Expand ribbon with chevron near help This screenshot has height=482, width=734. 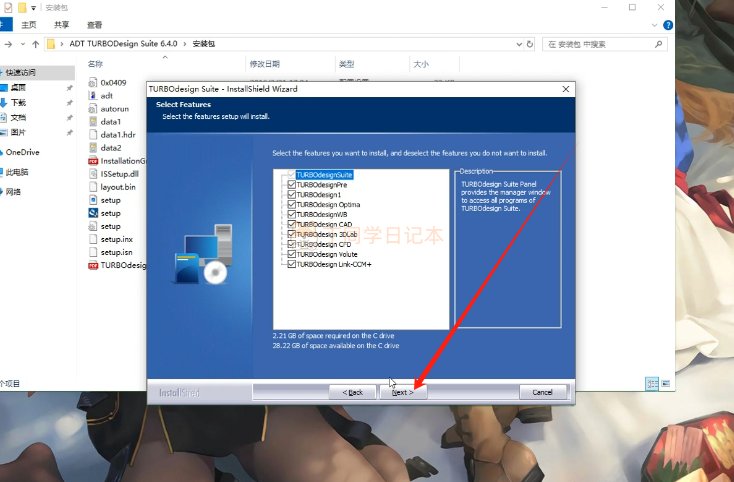pyautogui.click(x=654, y=25)
